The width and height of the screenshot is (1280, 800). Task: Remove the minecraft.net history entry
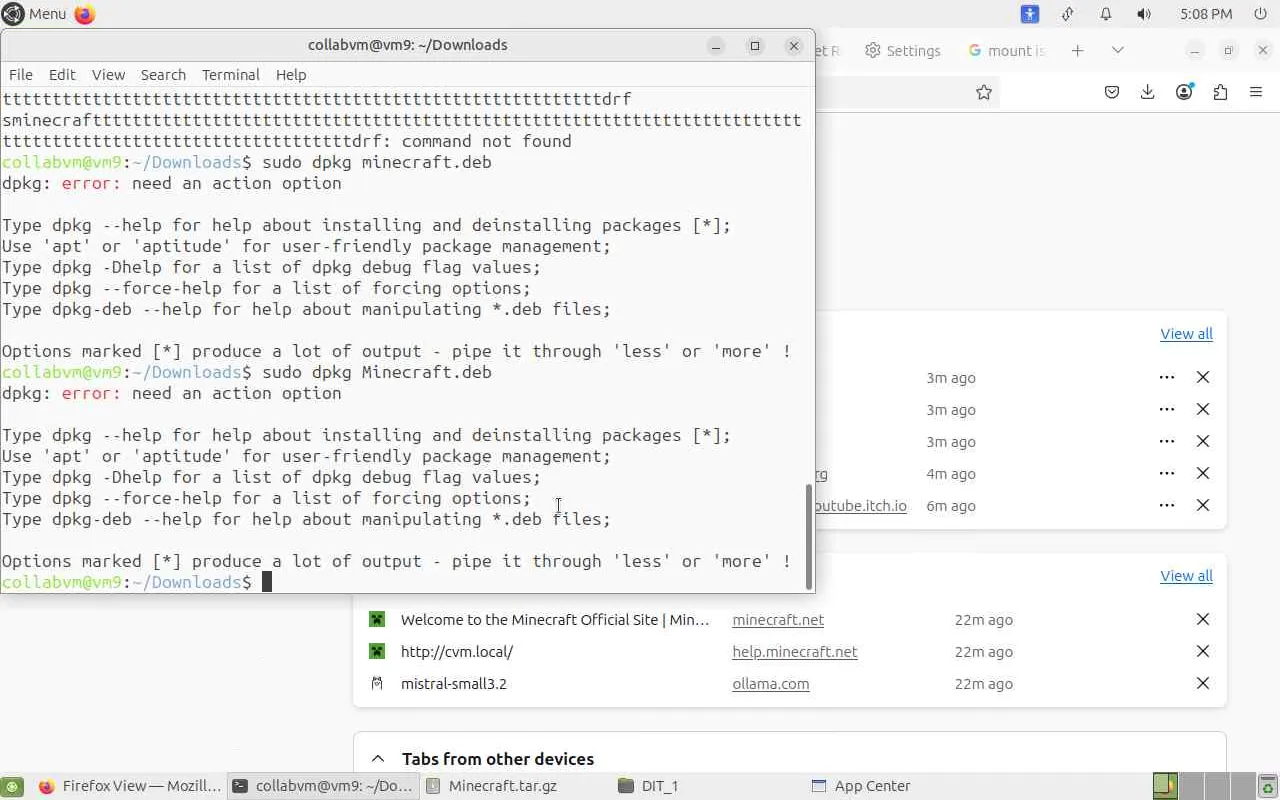(x=1203, y=619)
